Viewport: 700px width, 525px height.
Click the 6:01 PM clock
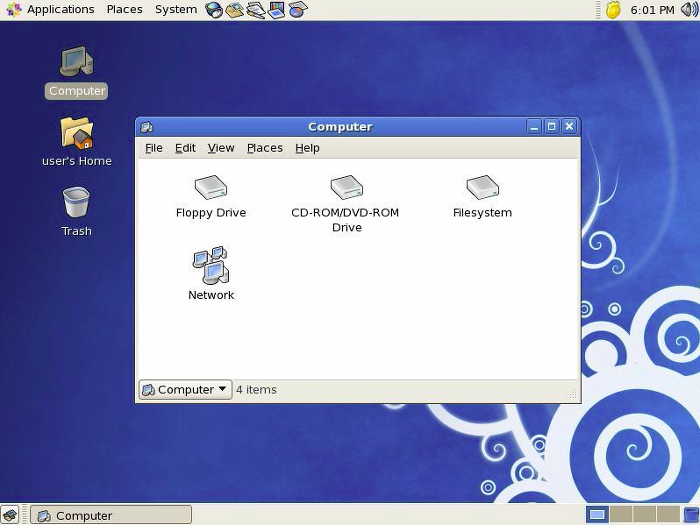pyautogui.click(x=652, y=10)
